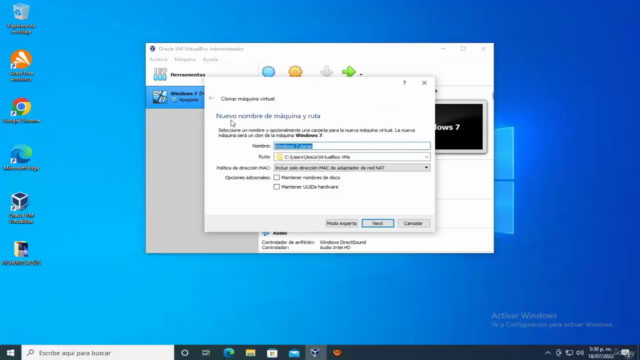Open Papelera de reciclaje desktop icon
Viewport: 640px width, 360px height.
(21, 19)
